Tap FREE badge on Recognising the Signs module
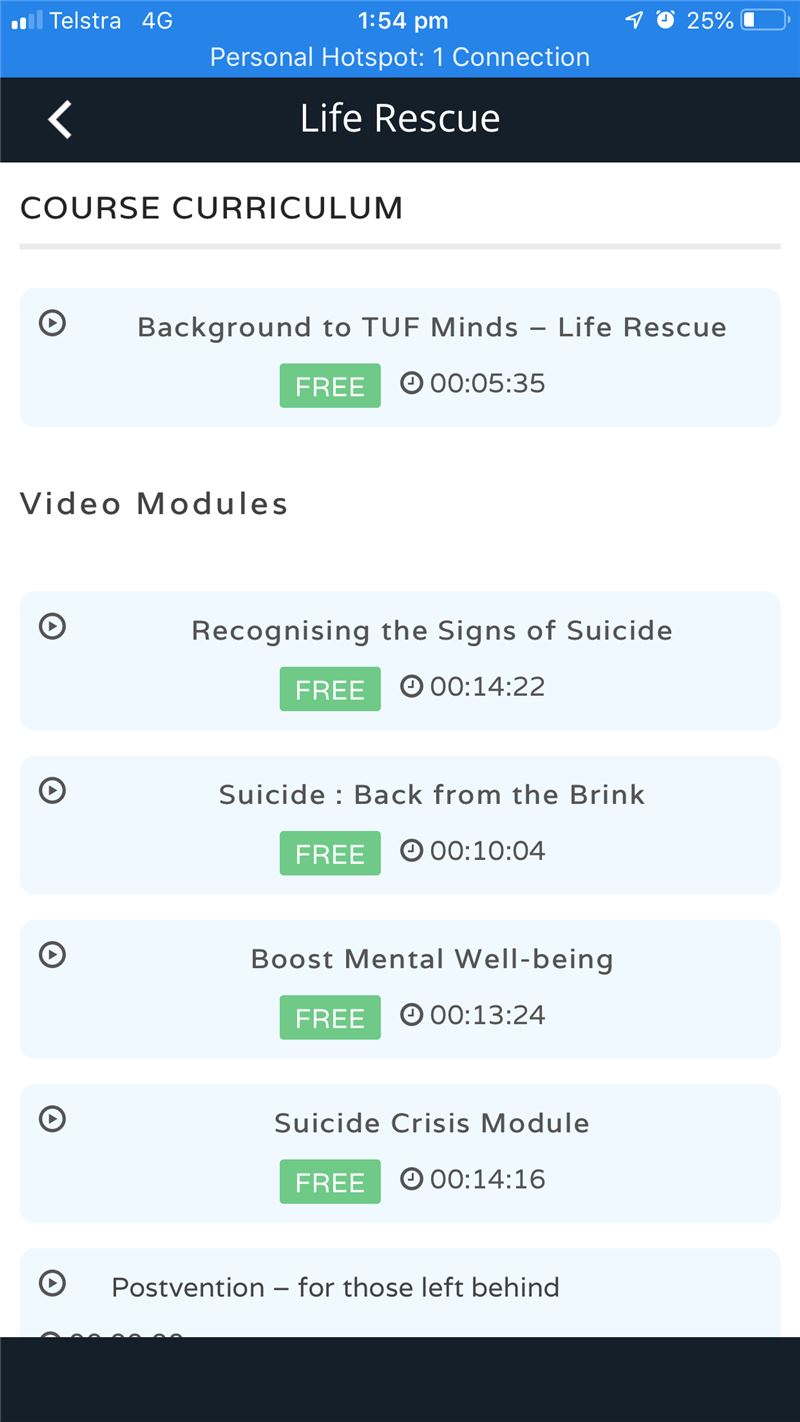The width and height of the screenshot is (800, 1422). [x=330, y=689]
